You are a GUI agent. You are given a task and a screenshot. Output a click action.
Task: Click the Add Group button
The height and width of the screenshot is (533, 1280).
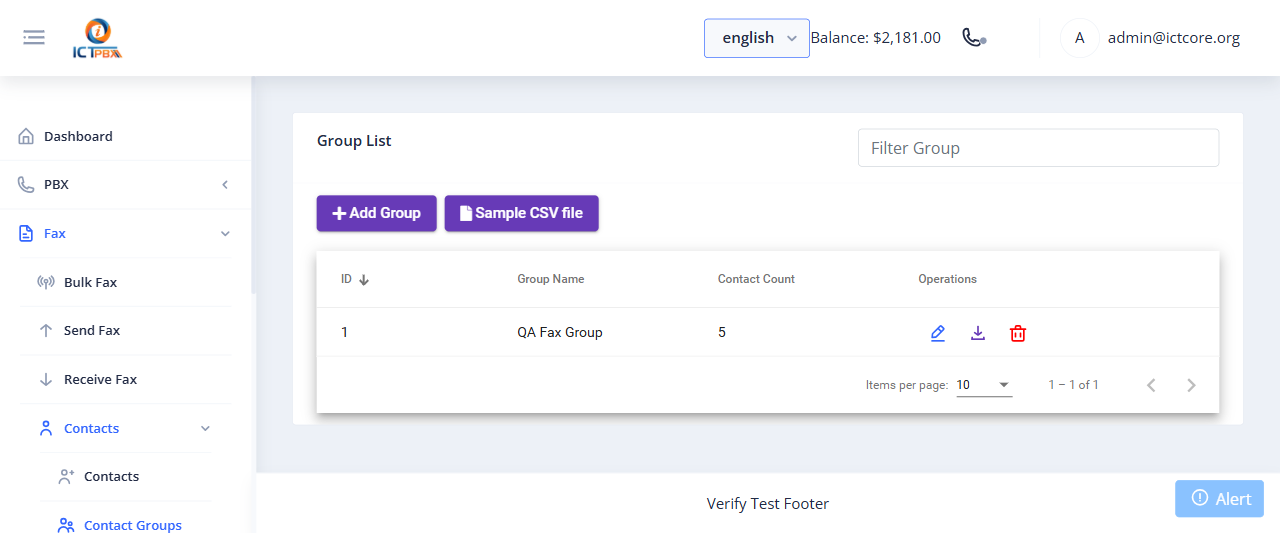377,213
